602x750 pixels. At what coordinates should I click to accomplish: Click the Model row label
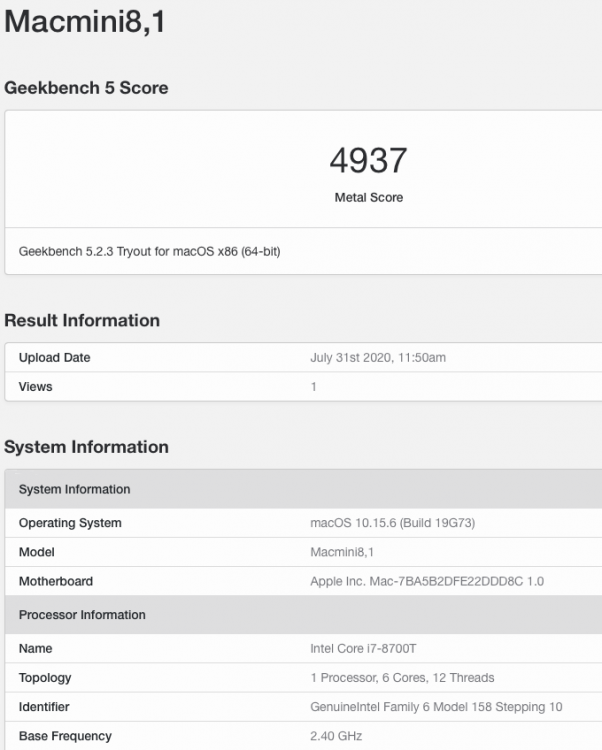click(36, 552)
